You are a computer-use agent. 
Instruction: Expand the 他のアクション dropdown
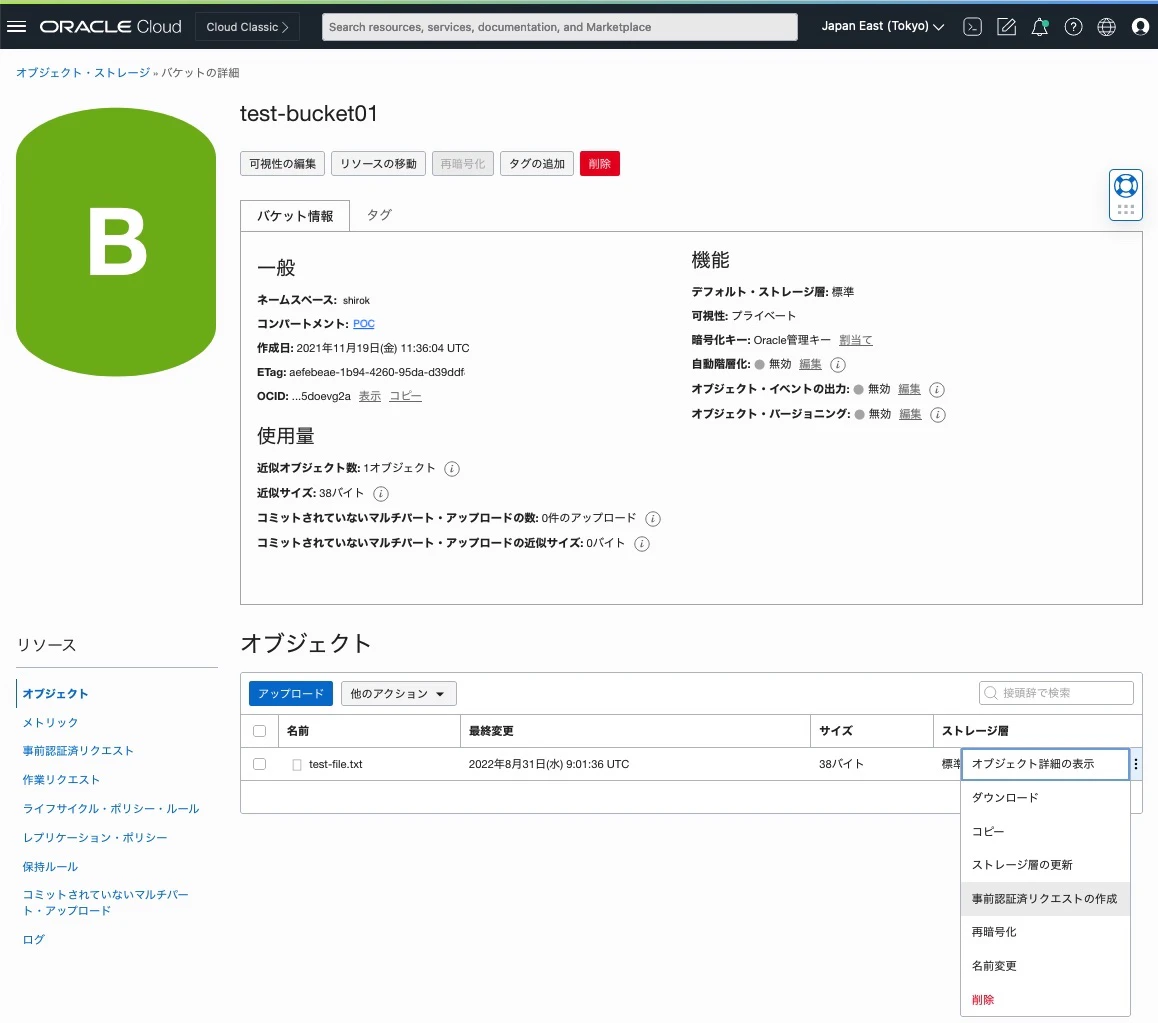(x=398, y=694)
